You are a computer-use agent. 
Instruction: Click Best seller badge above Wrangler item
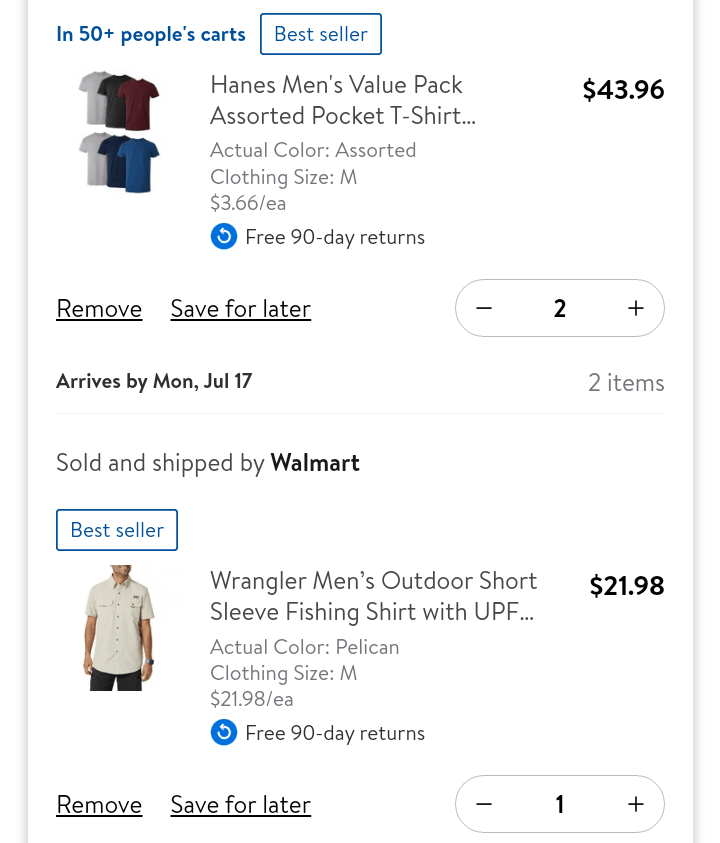tap(117, 530)
